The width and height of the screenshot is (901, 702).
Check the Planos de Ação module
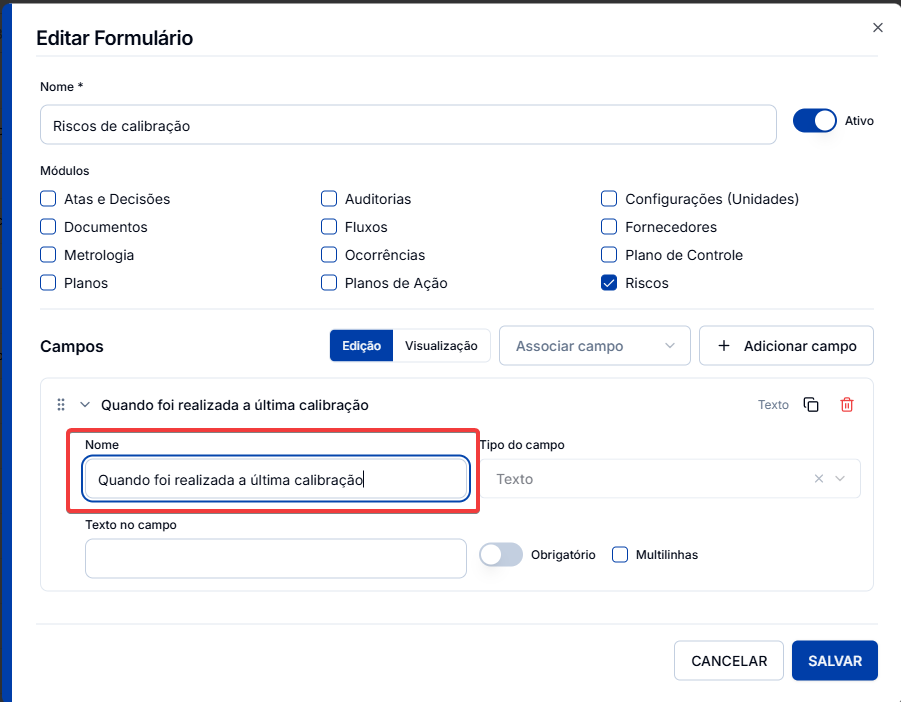point(329,283)
